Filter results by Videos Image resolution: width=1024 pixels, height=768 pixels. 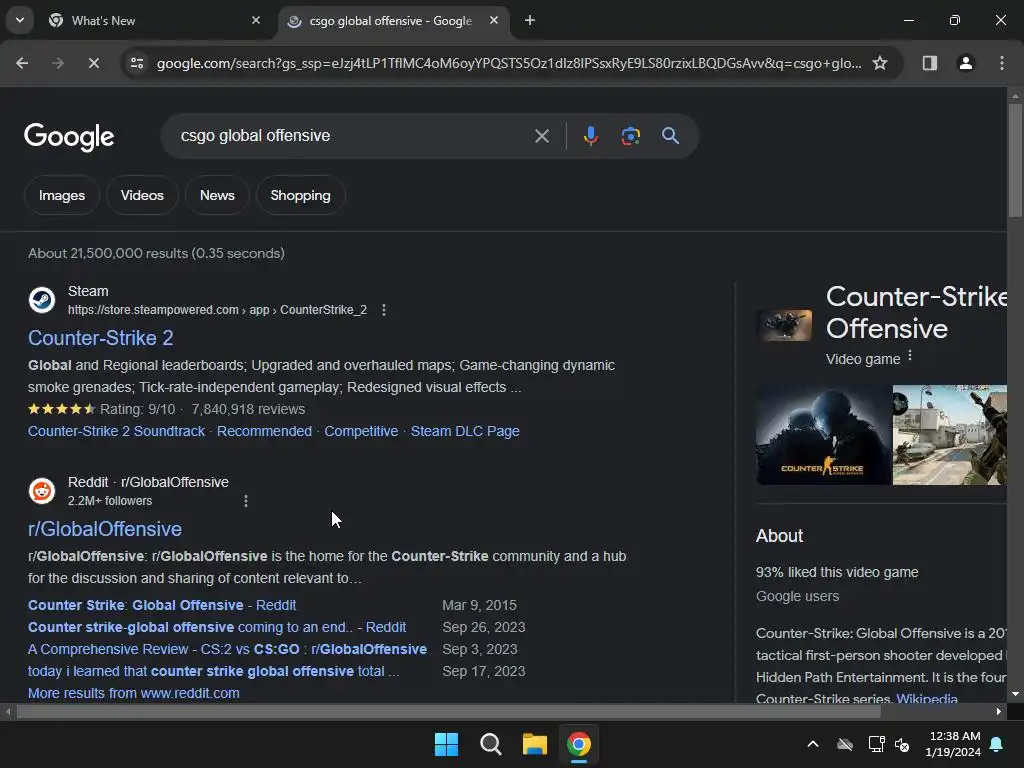pyautogui.click(x=142, y=195)
